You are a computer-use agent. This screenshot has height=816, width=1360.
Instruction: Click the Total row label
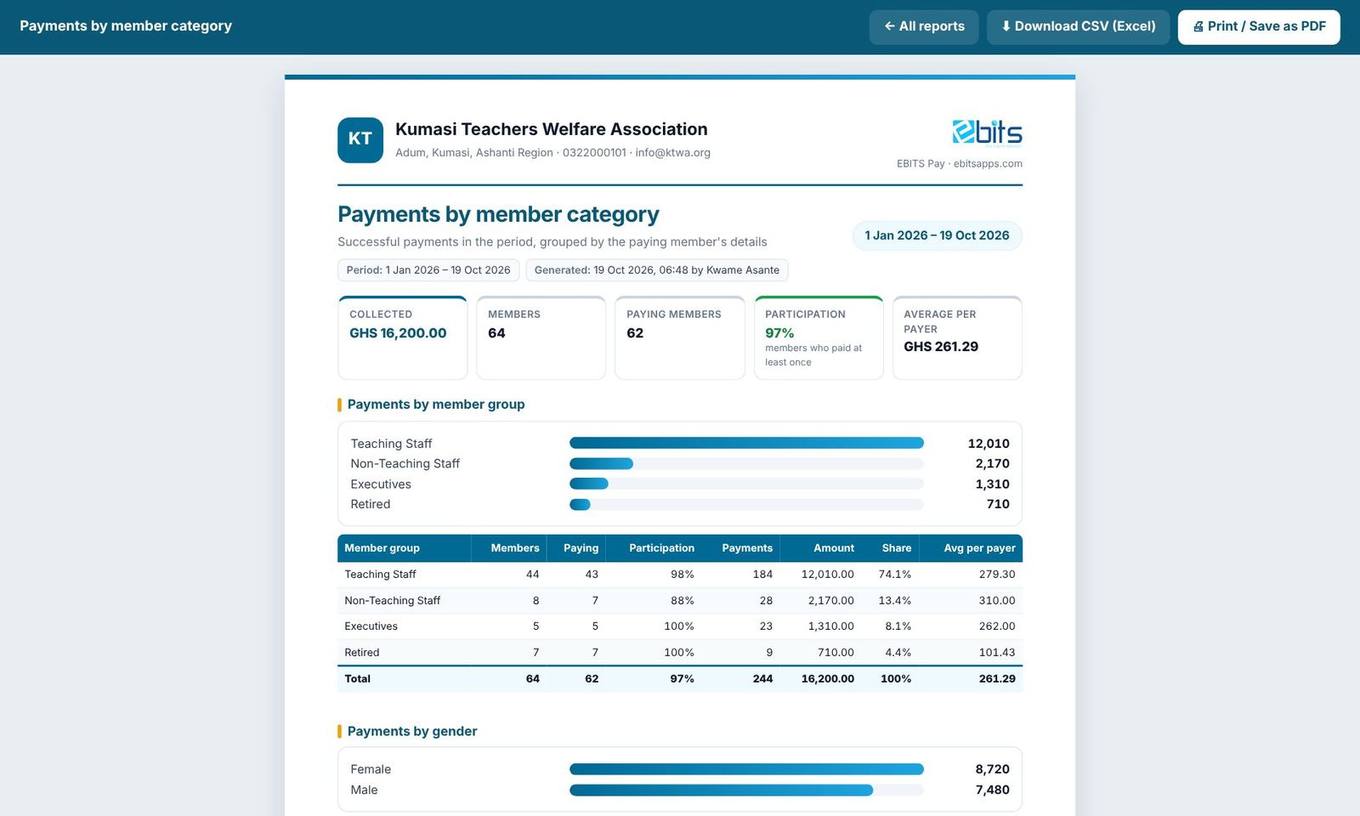pos(358,679)
